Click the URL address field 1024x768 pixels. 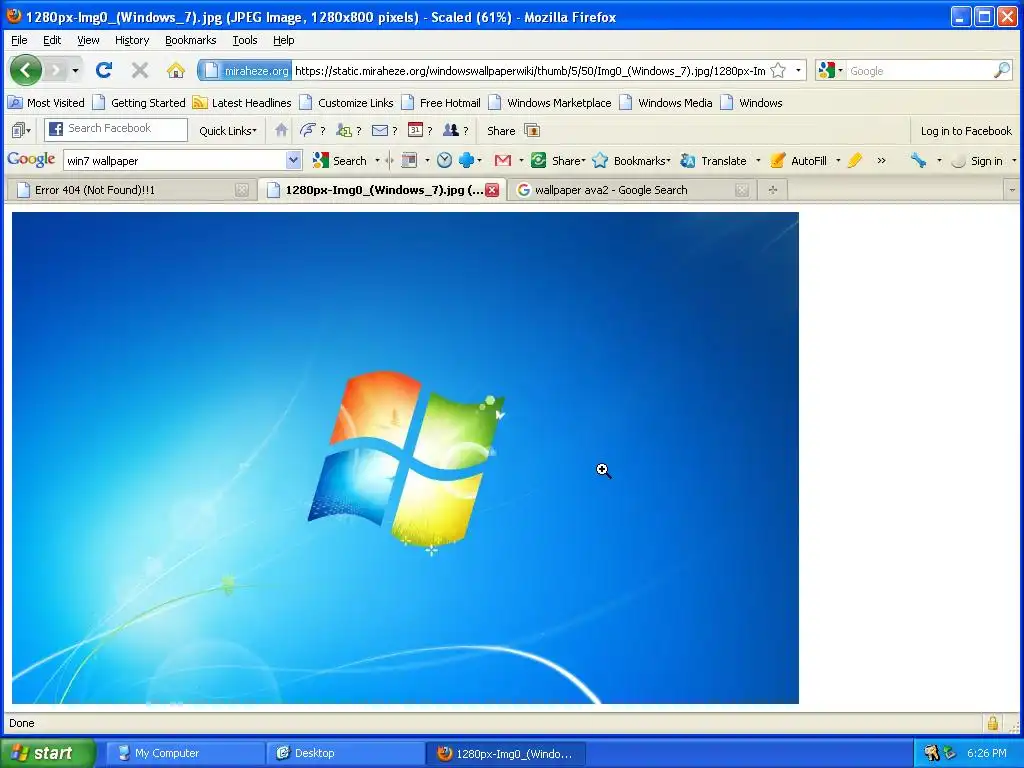[530, 71]
